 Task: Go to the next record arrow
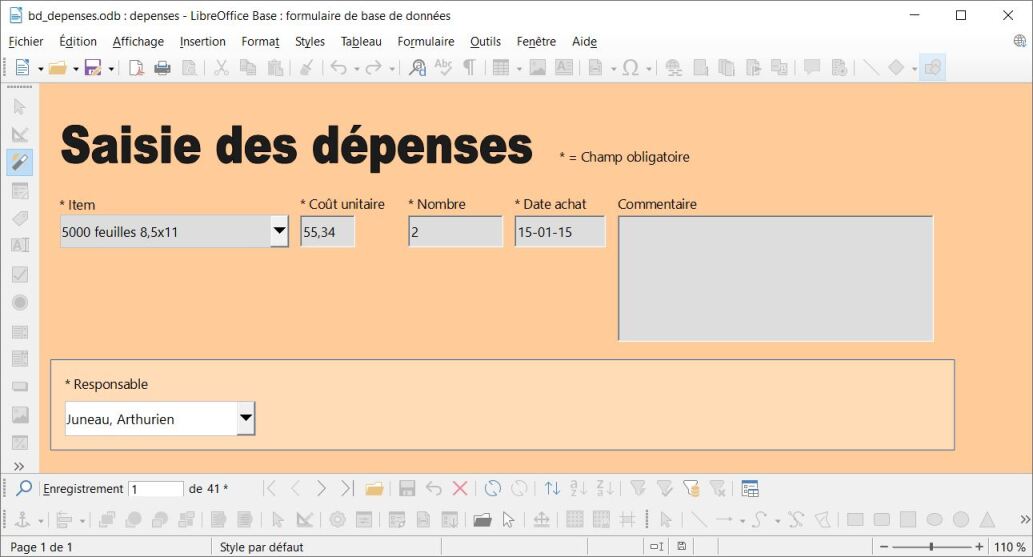321,489
